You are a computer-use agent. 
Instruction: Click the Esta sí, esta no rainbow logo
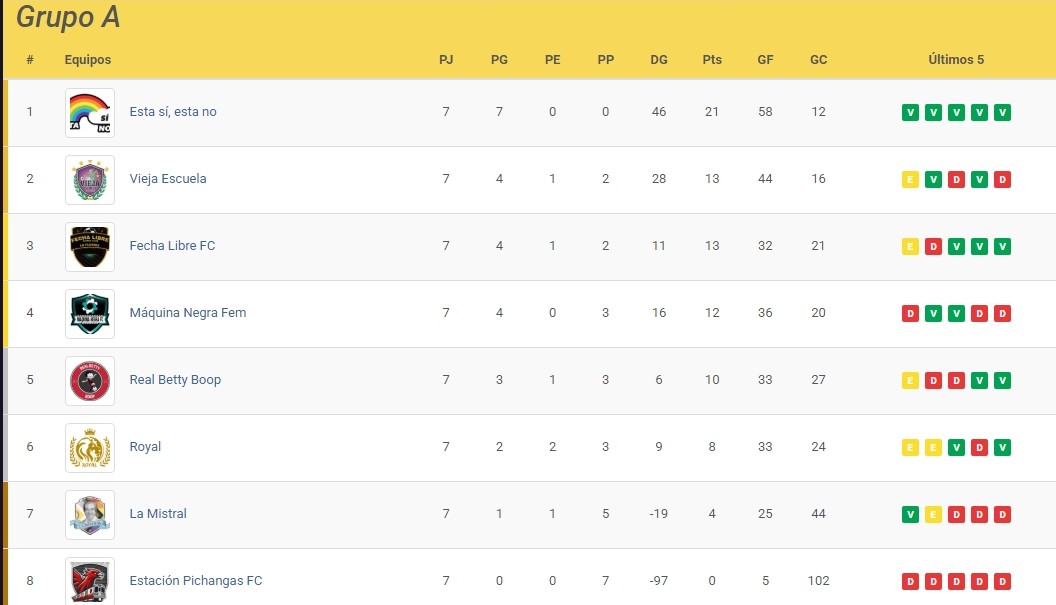[90, 113]
